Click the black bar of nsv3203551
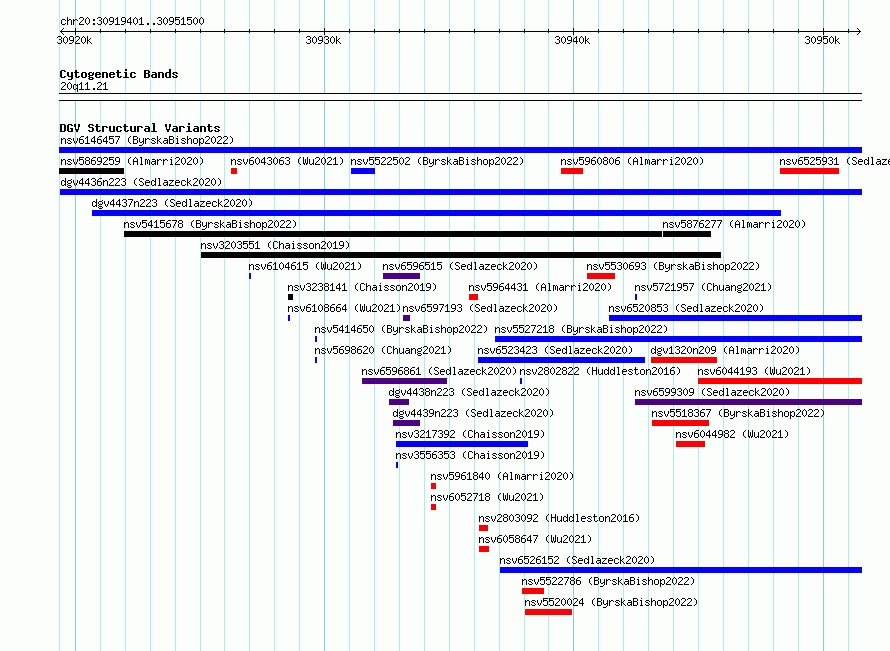 click(461, 255)
